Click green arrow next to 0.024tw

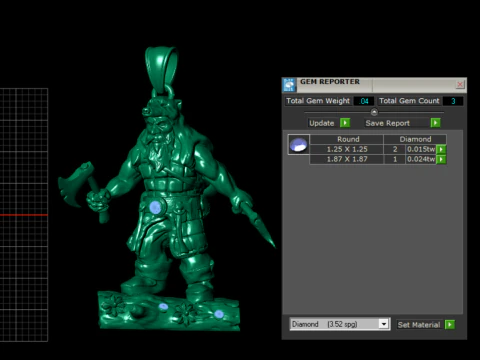tap(441, 160)
